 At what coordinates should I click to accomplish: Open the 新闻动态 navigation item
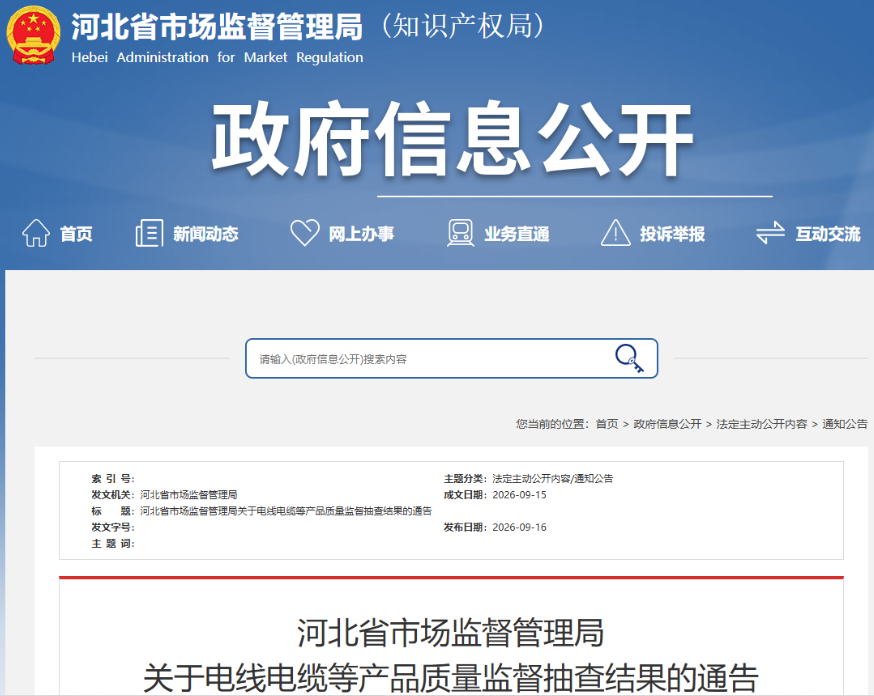[206, 234]
